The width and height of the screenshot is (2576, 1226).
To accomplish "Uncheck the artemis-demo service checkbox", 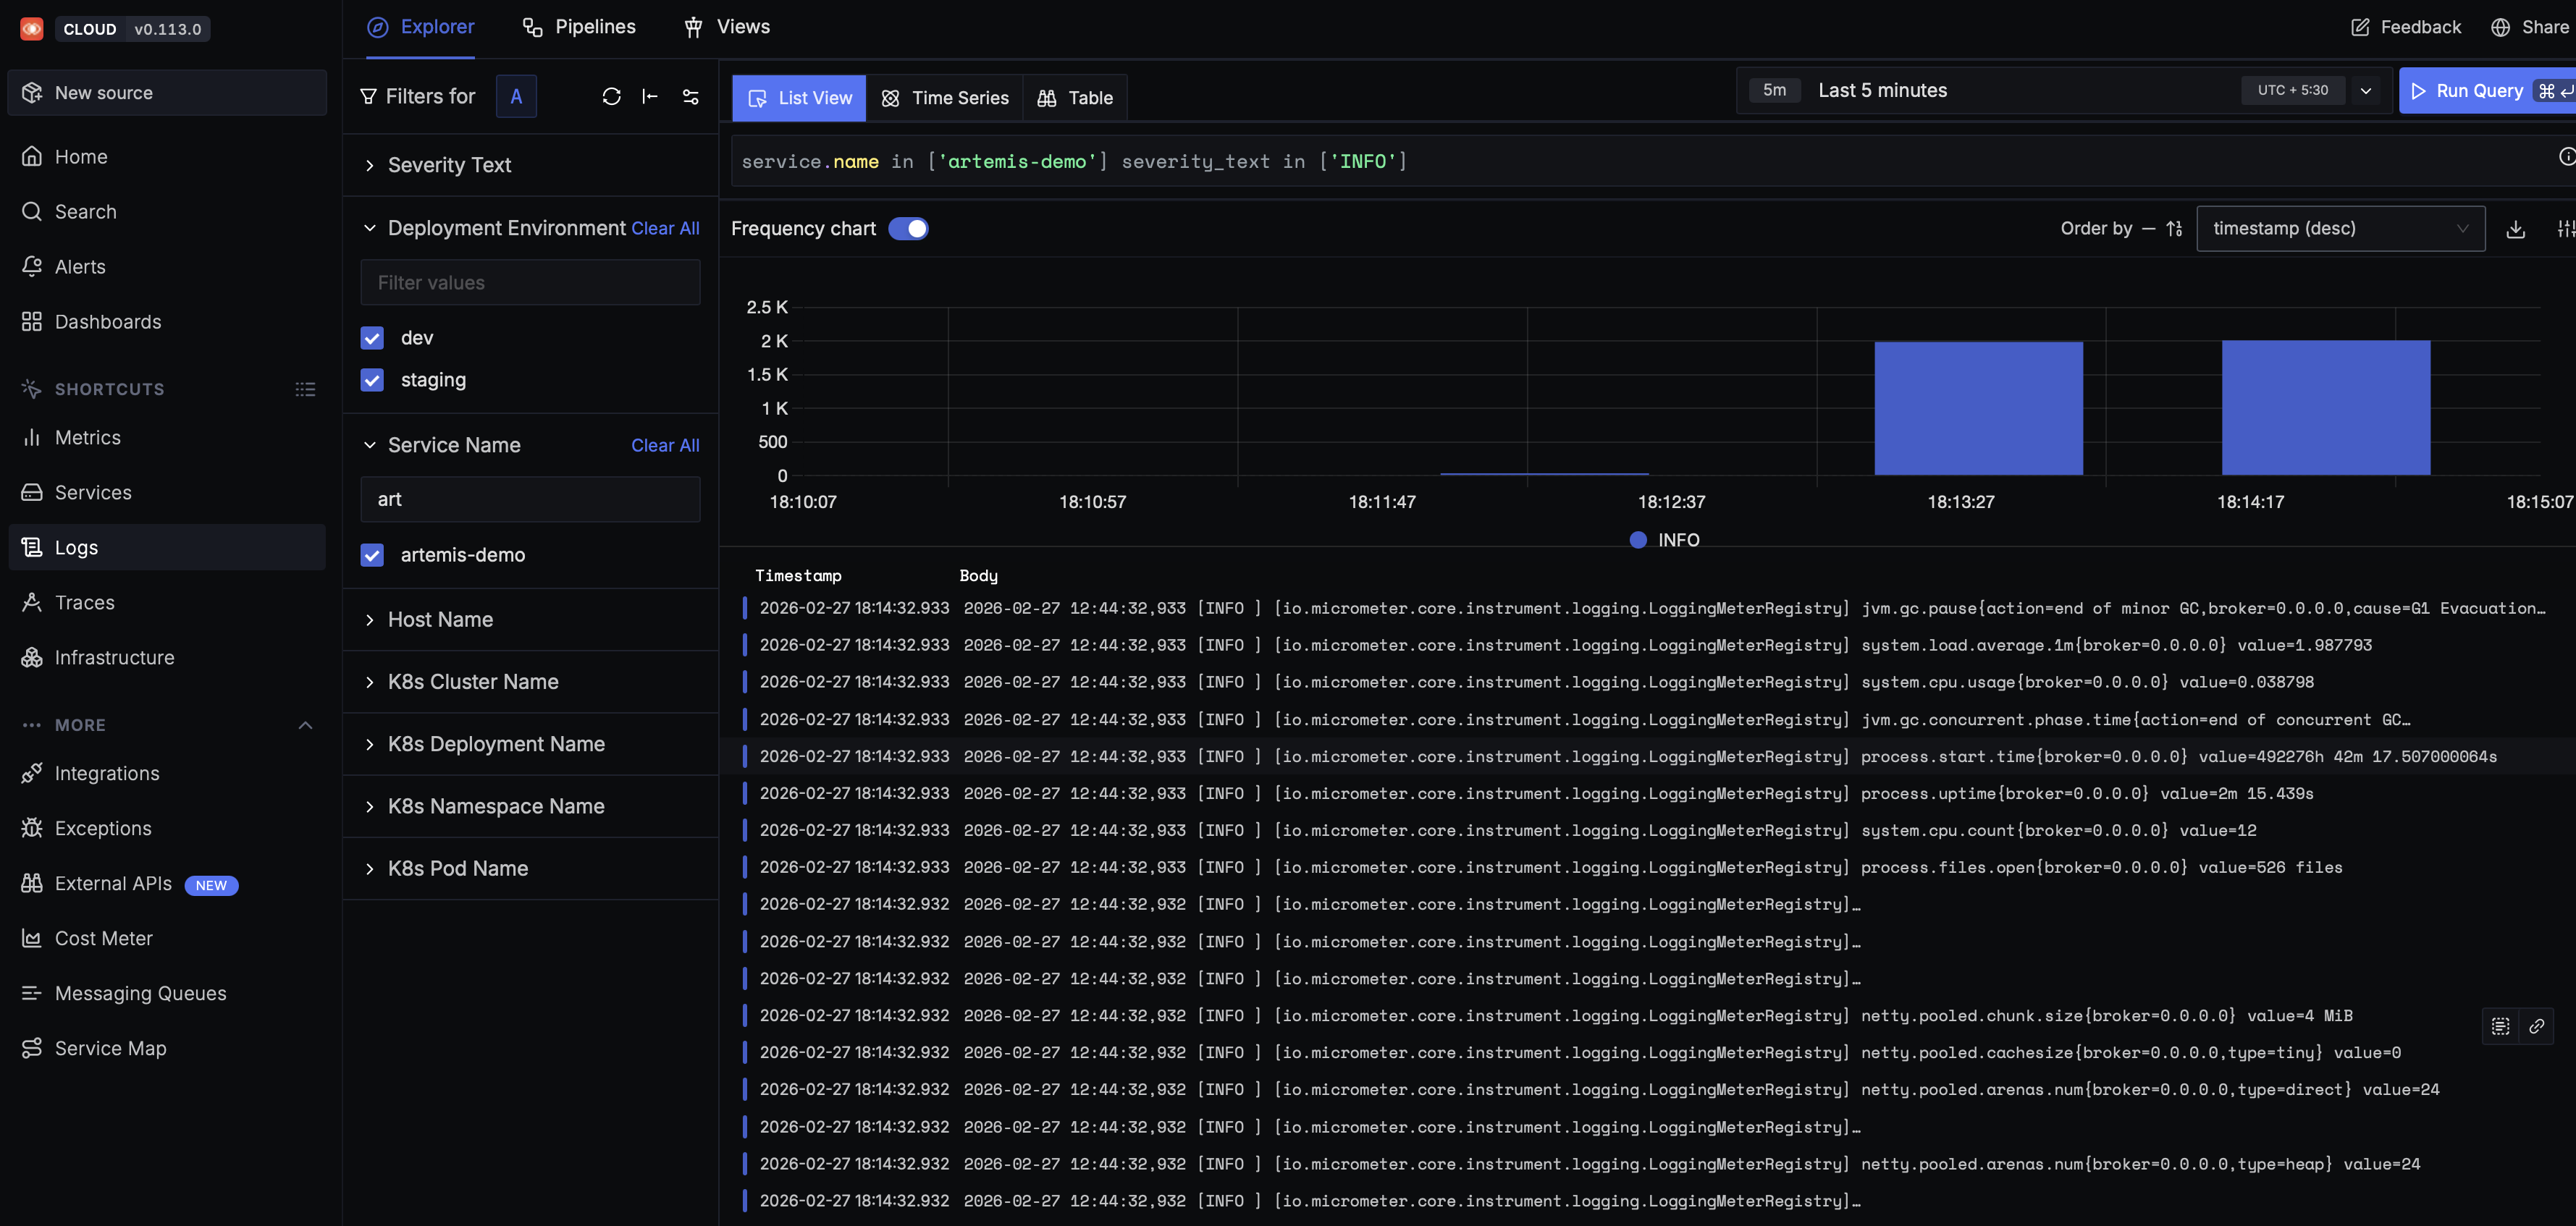I will pyautogui.click(x=372, y=555).
